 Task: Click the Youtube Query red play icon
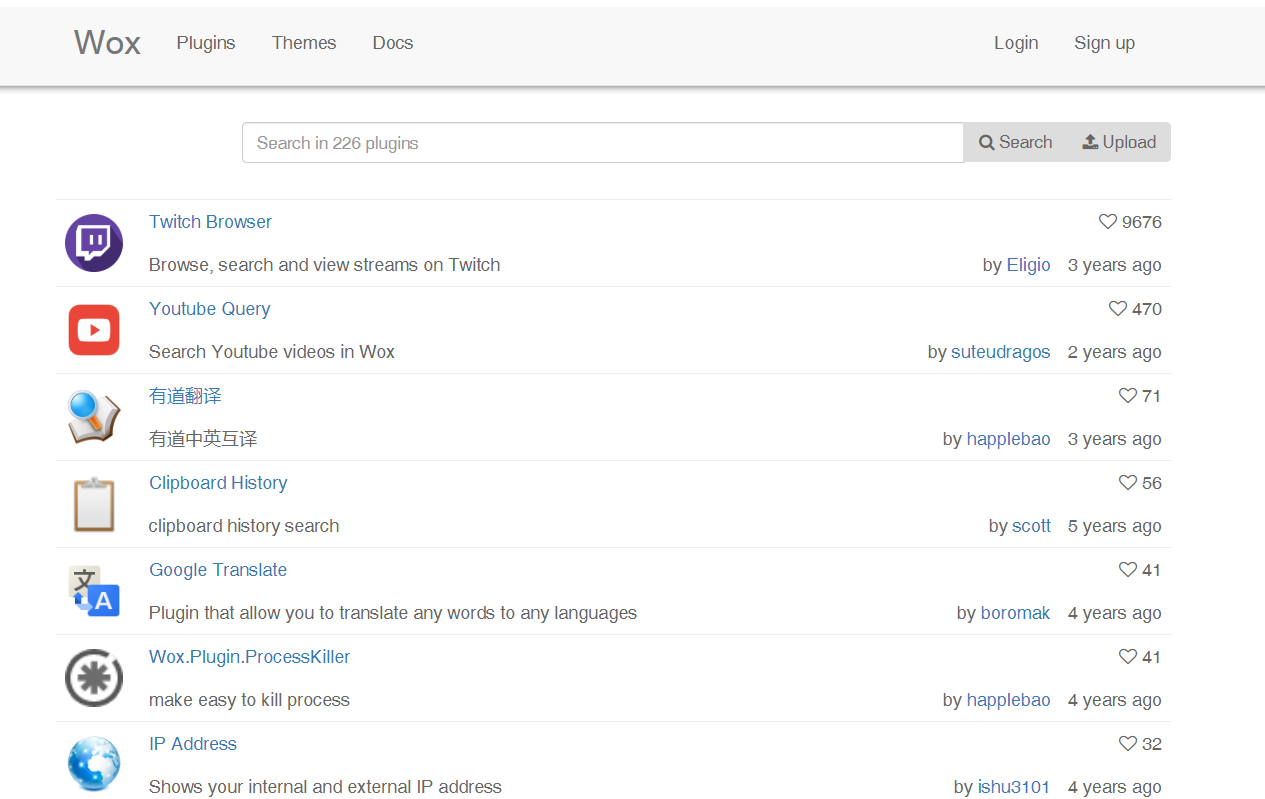pos(94,330)
